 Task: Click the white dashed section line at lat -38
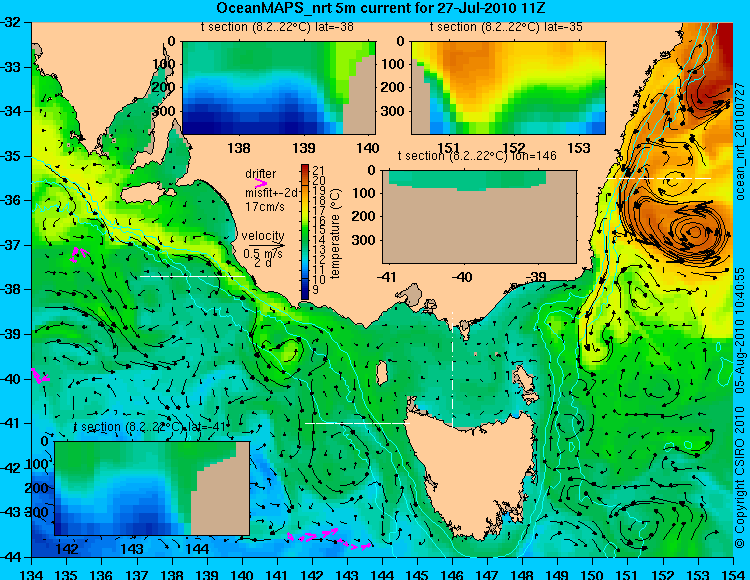click(x=192, y=276)
